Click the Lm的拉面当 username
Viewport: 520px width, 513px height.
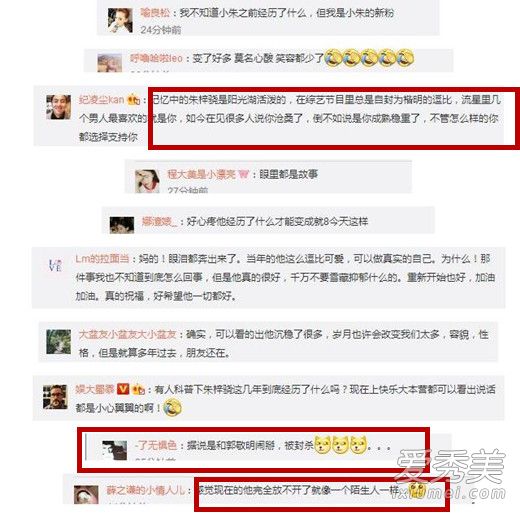[102, 259]
